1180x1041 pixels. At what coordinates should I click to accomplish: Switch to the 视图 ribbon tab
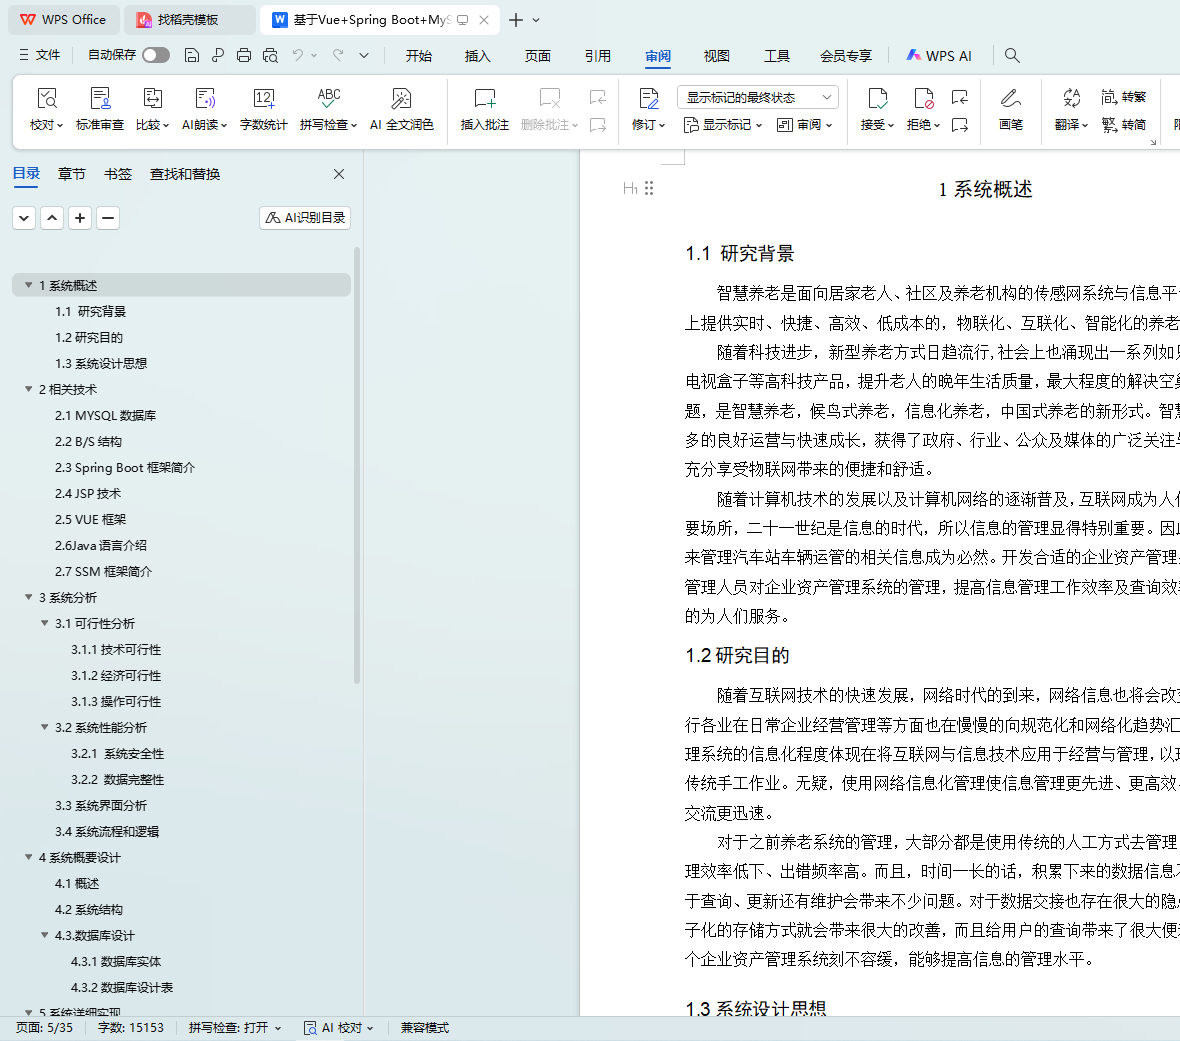(716, 56)
